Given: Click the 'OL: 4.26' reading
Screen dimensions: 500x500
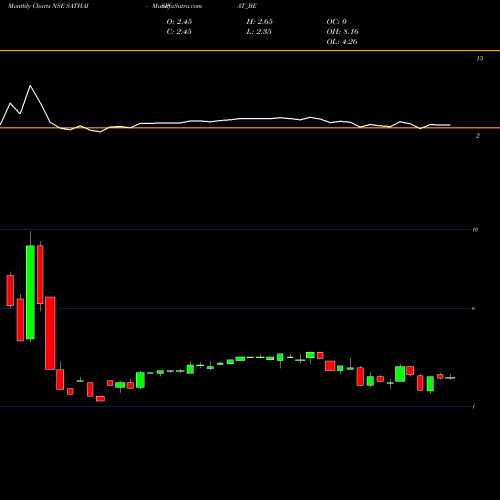Looking at the screenshot, I should [342, 42].
